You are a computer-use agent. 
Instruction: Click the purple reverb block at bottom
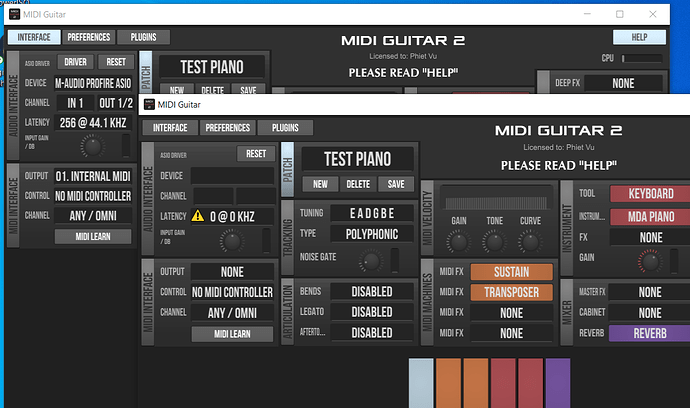pyautogui.click(x=558, y=383)
